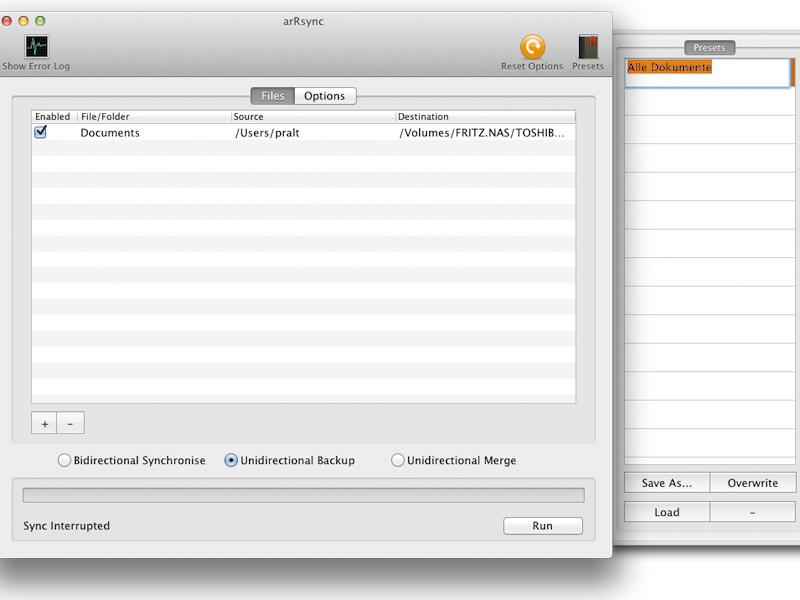Click the Reset Options orange icon

point(532,47)
